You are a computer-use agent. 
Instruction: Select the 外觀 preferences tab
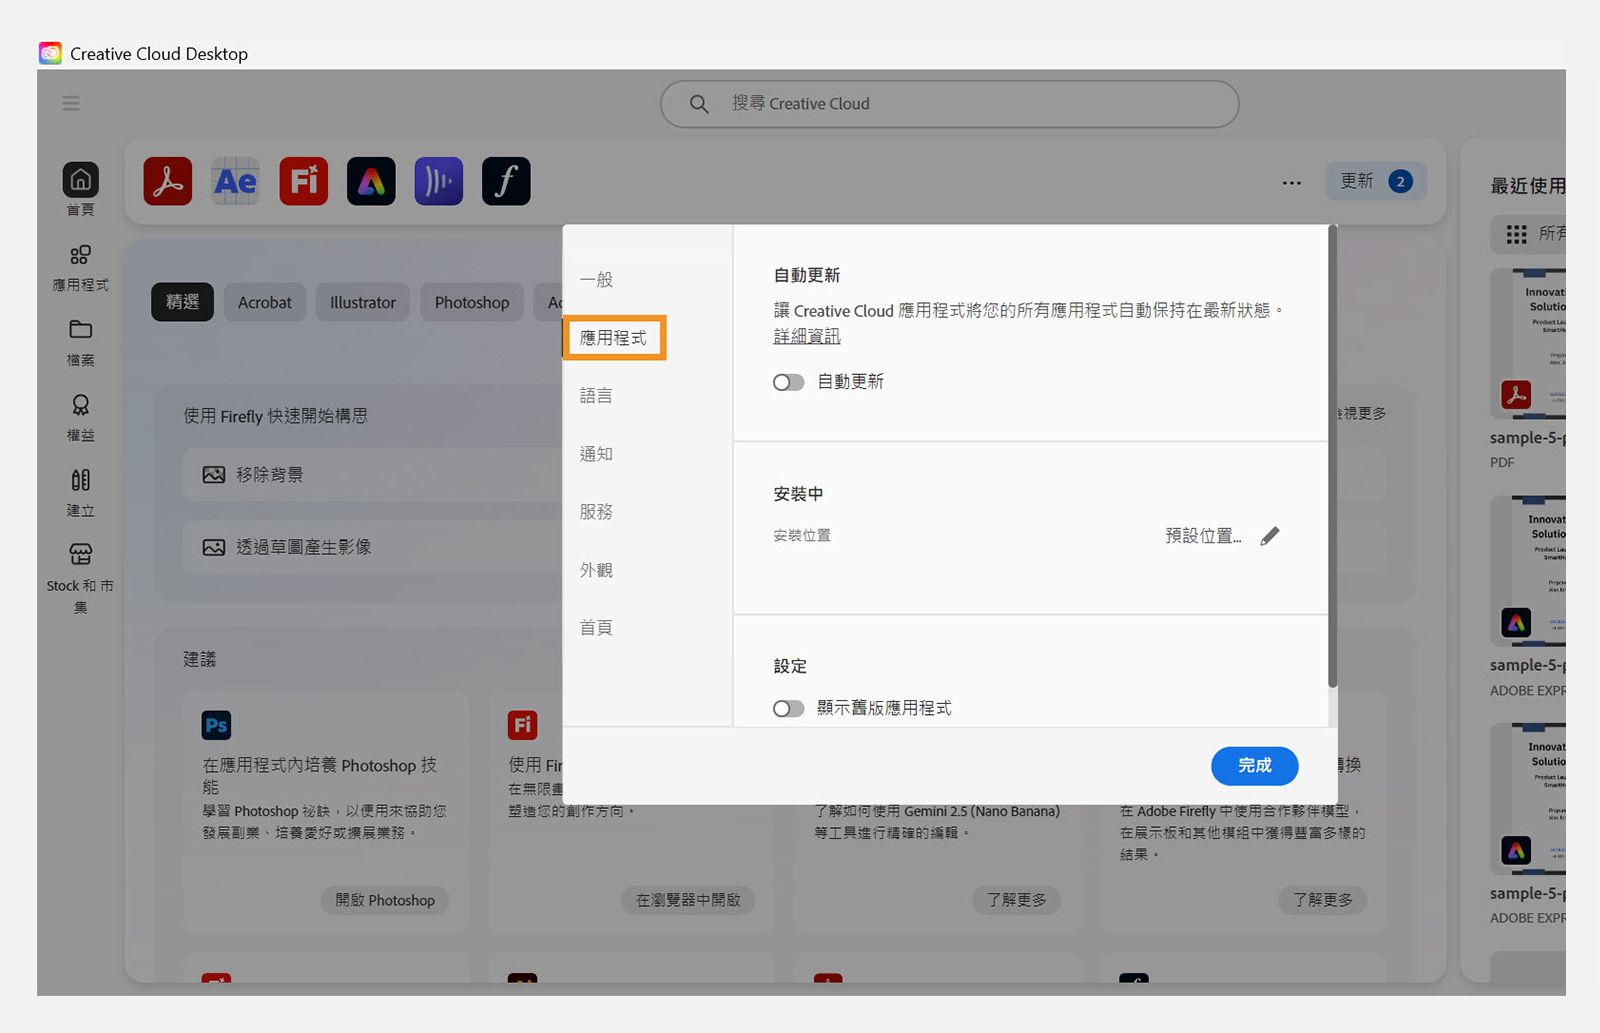[597, 570]
